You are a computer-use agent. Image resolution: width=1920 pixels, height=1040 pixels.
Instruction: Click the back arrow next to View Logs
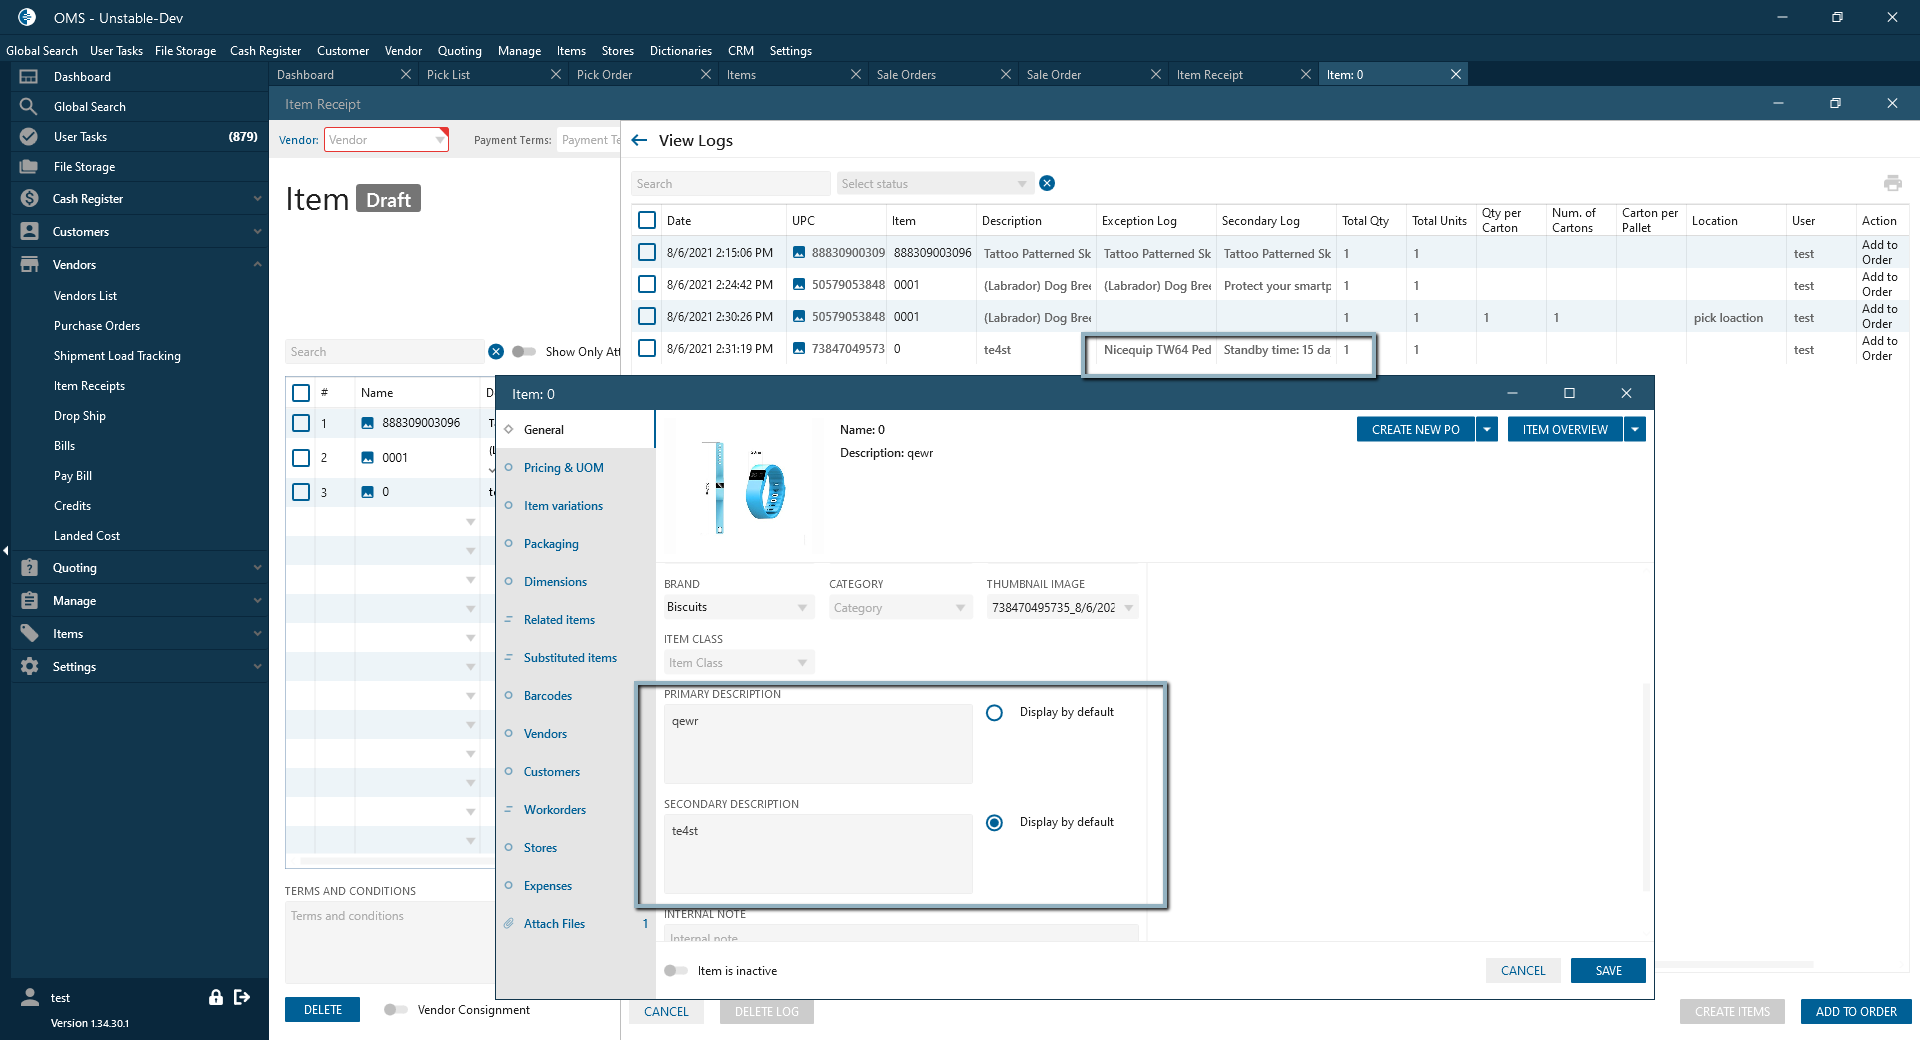640,140
